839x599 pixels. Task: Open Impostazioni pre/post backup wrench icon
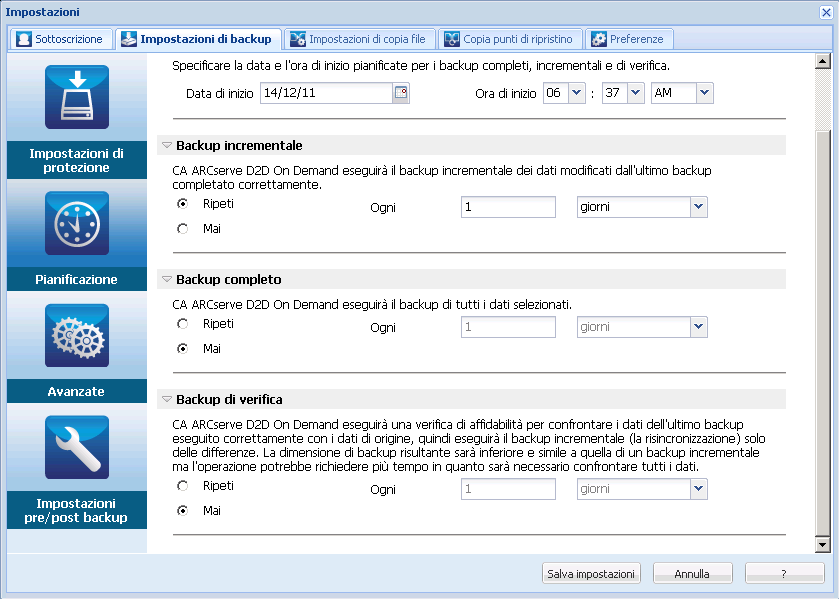pos(77,448)
